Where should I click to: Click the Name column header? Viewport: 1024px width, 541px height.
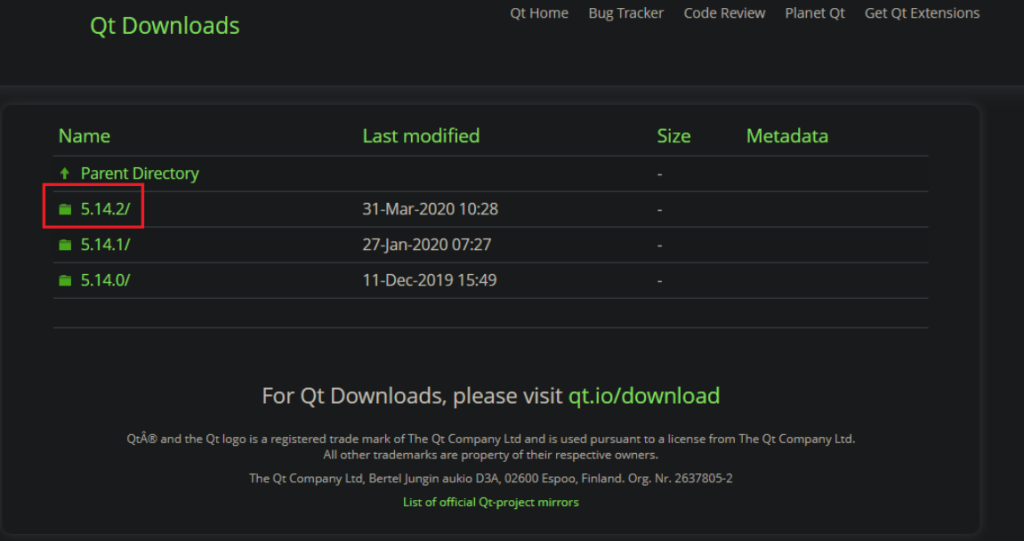(x=84, y=136)
